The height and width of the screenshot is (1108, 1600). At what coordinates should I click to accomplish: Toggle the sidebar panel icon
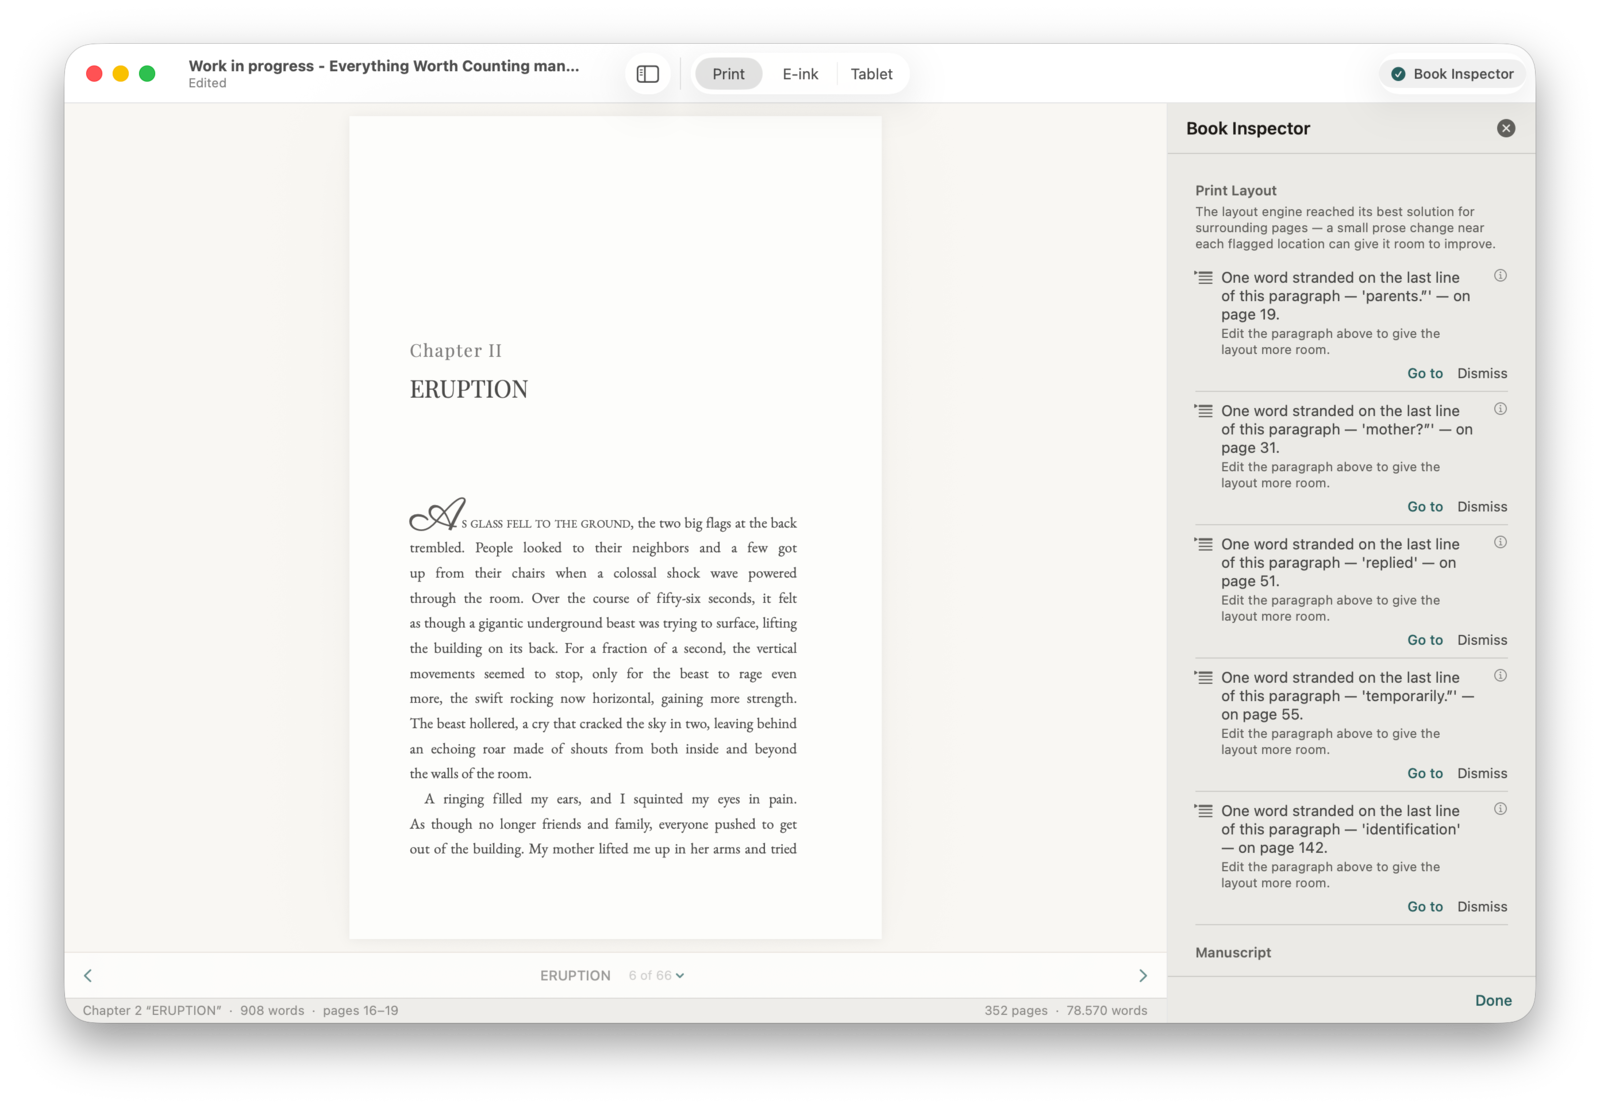click(x=648, y=74)
